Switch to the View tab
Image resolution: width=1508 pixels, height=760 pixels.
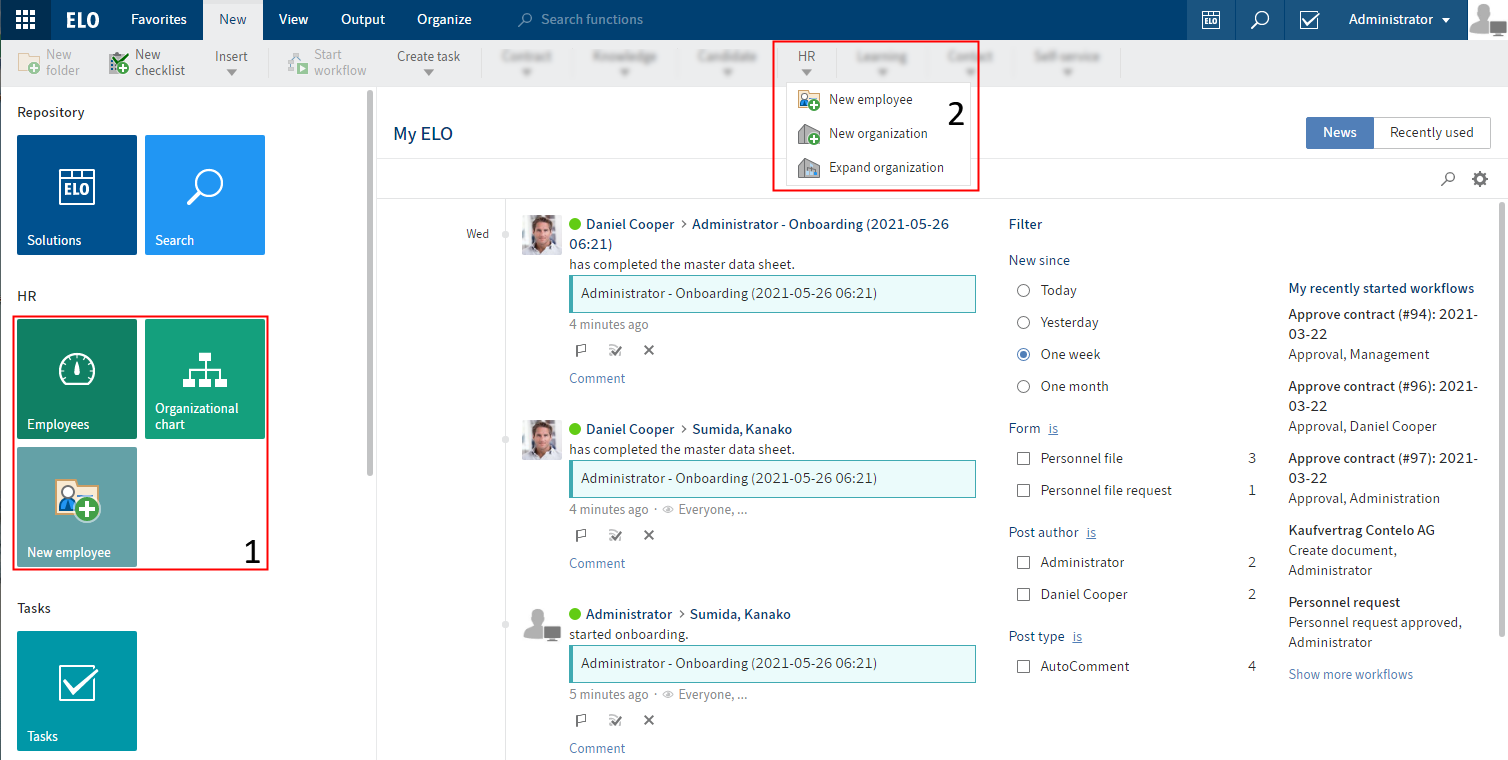293,19
